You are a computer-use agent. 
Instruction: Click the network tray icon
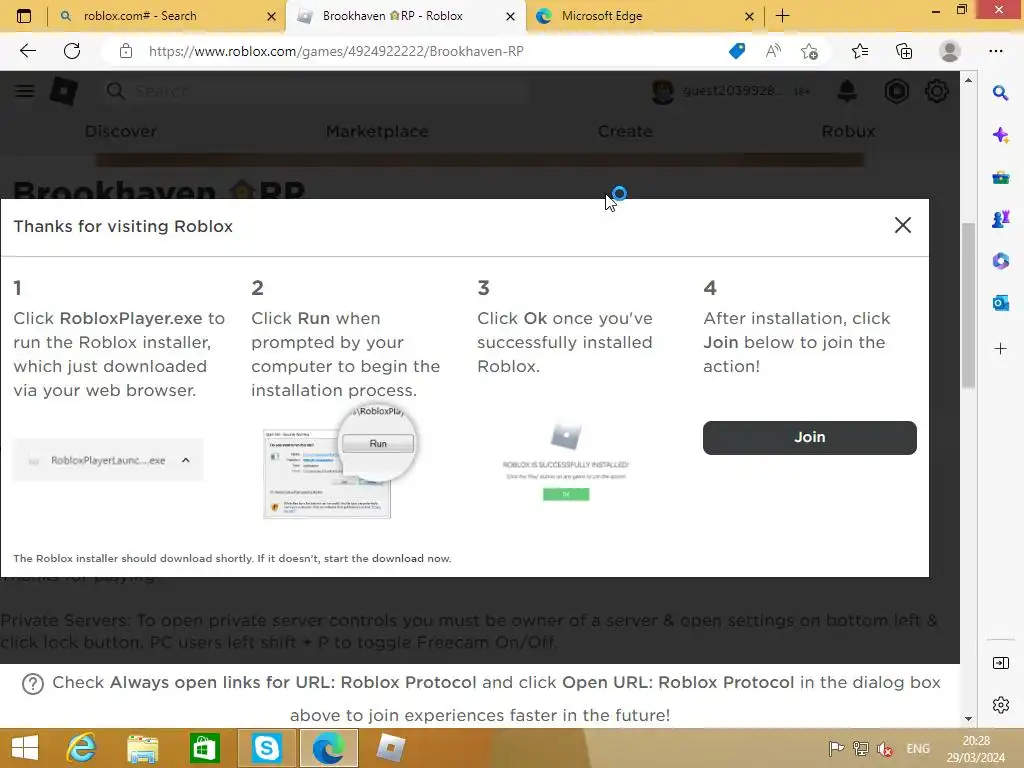point(861,749)
